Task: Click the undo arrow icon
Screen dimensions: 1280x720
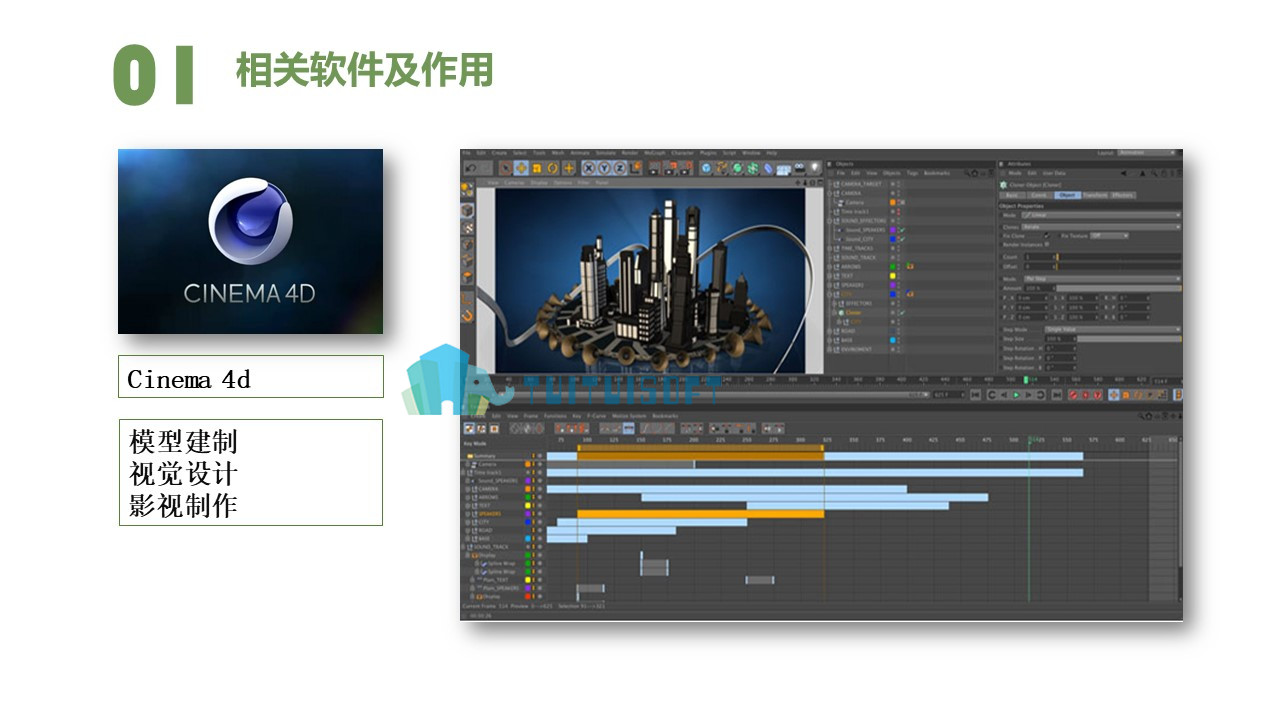Action: click(x=472, y=168)
